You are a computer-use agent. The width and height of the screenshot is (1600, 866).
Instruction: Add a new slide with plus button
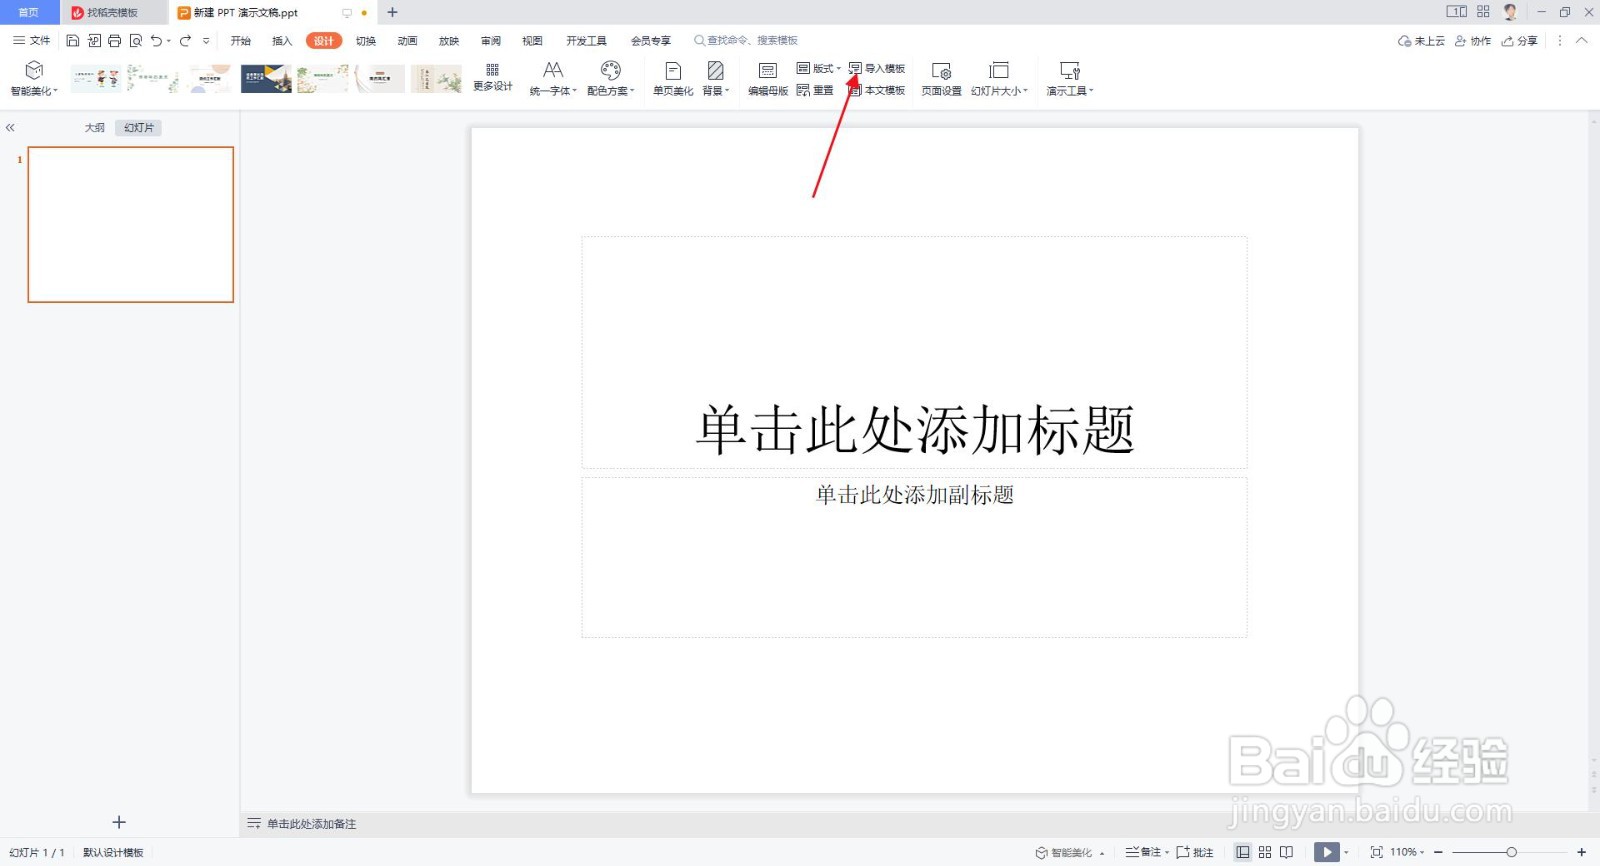coord(119,822)
